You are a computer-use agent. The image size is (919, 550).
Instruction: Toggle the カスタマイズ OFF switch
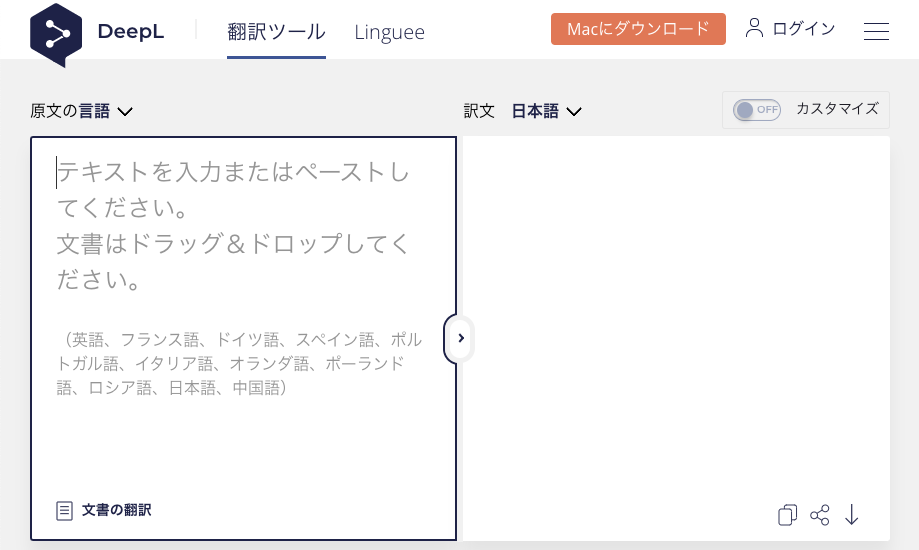pyautogui.click(x=757, y=110)
